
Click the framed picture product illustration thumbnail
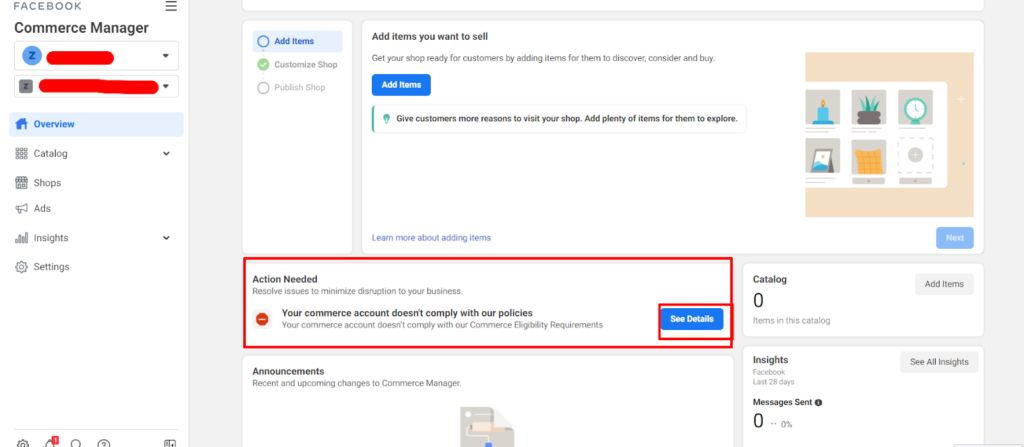[x=822, y=156]
